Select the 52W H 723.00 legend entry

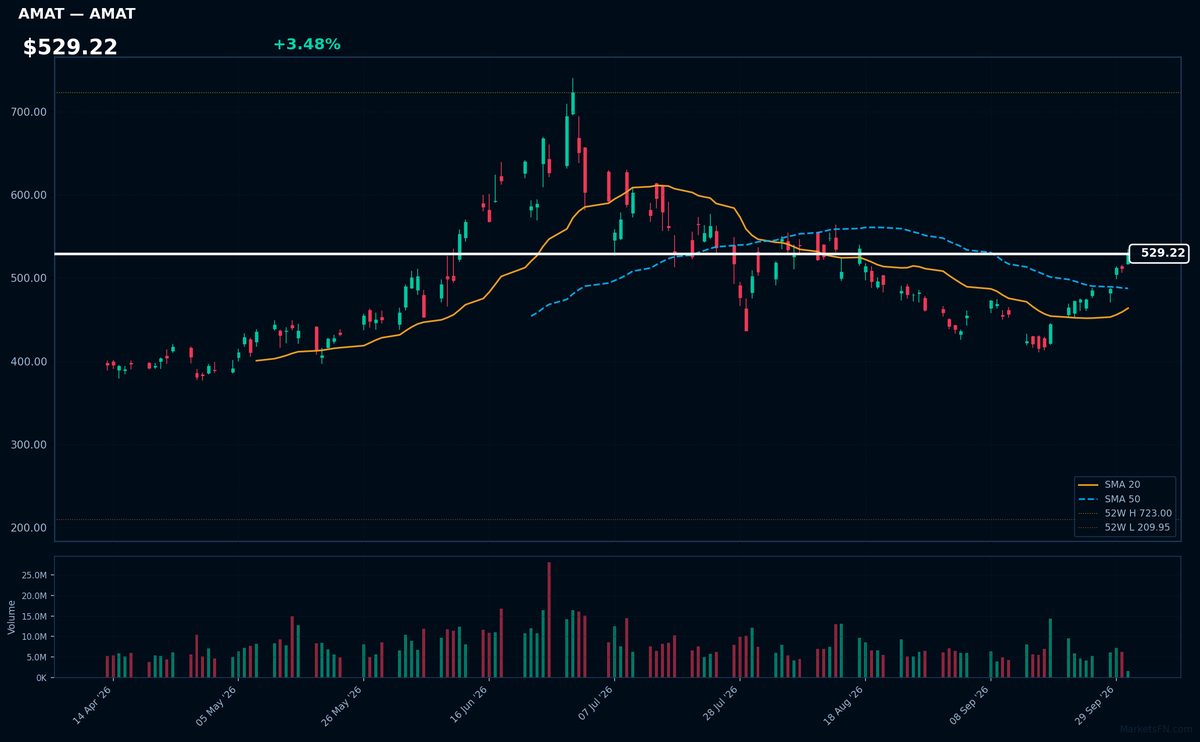click(x=1124, y=513)
